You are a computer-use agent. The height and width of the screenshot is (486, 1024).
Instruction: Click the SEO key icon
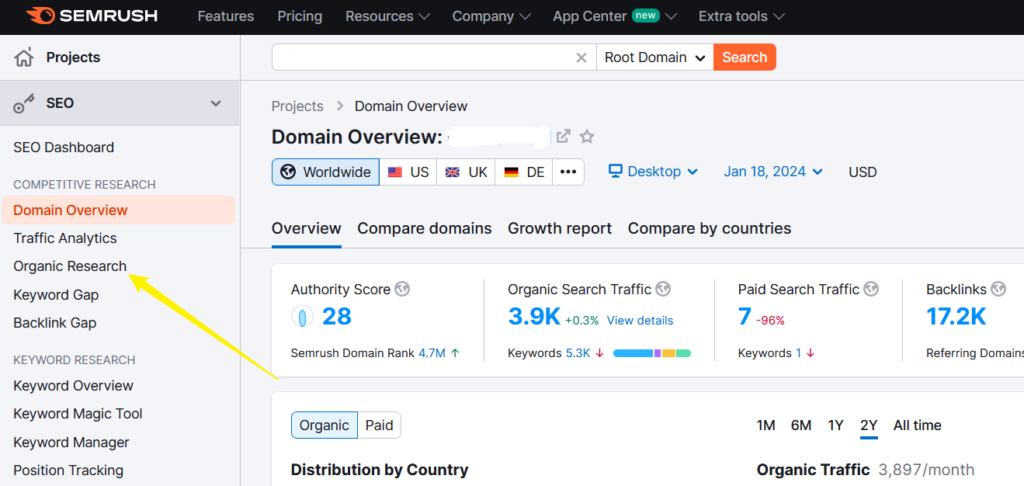[x=24, y=103]
